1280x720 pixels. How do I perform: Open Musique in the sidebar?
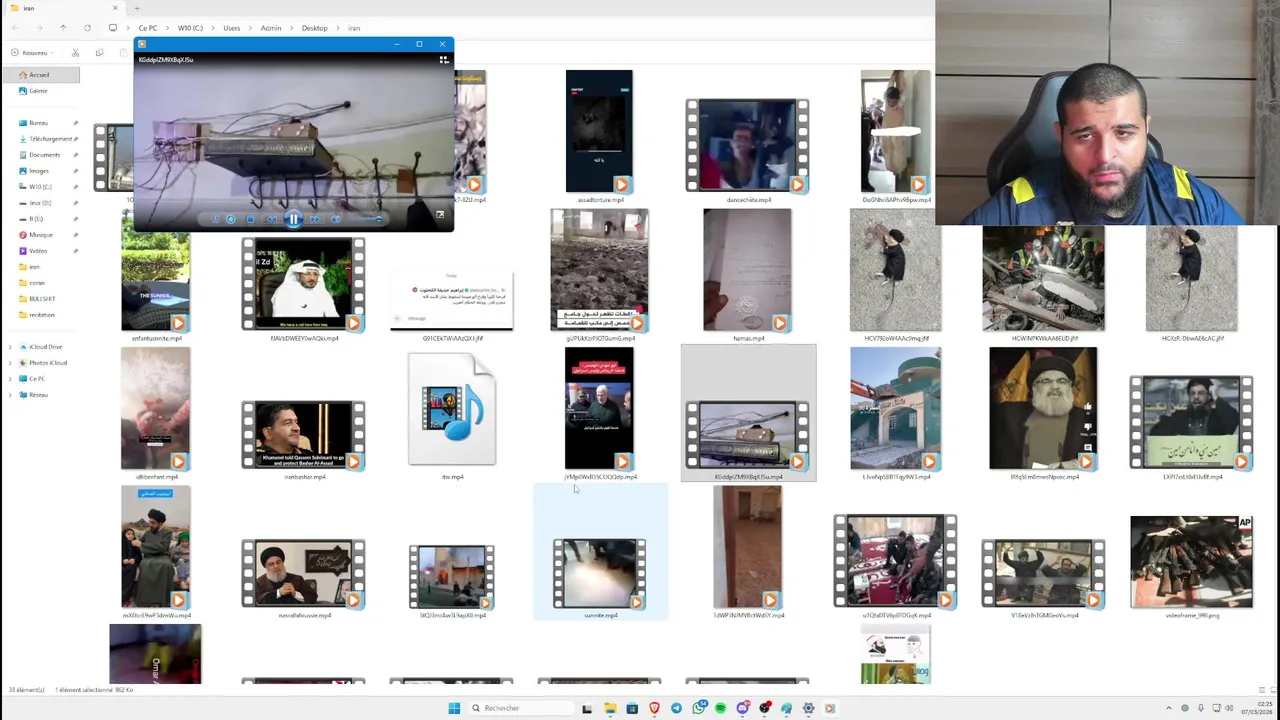pos(40,235)
